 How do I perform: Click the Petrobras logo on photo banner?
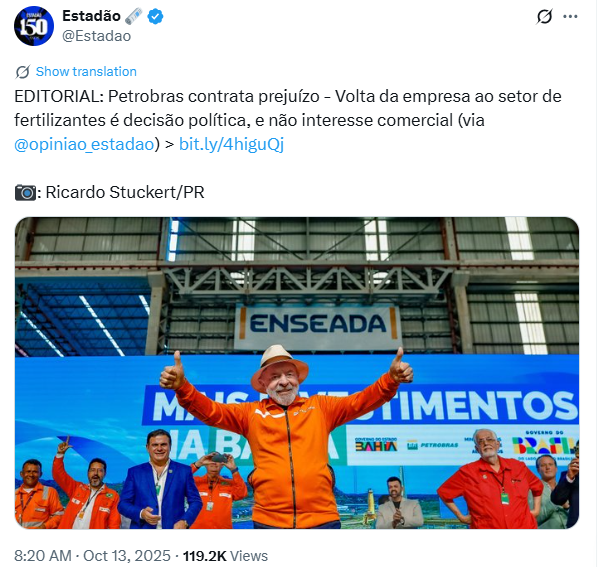tap(432, 445)
